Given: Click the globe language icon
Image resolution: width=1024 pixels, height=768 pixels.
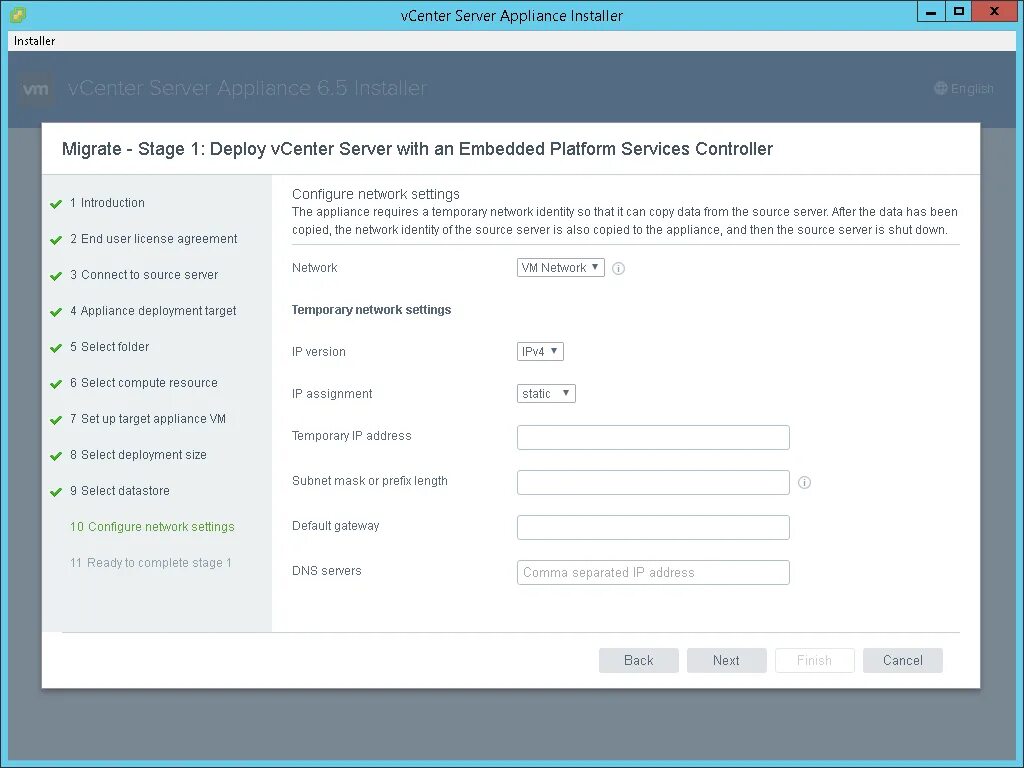Looking at the screenshot, I should (x=940, y=88).
